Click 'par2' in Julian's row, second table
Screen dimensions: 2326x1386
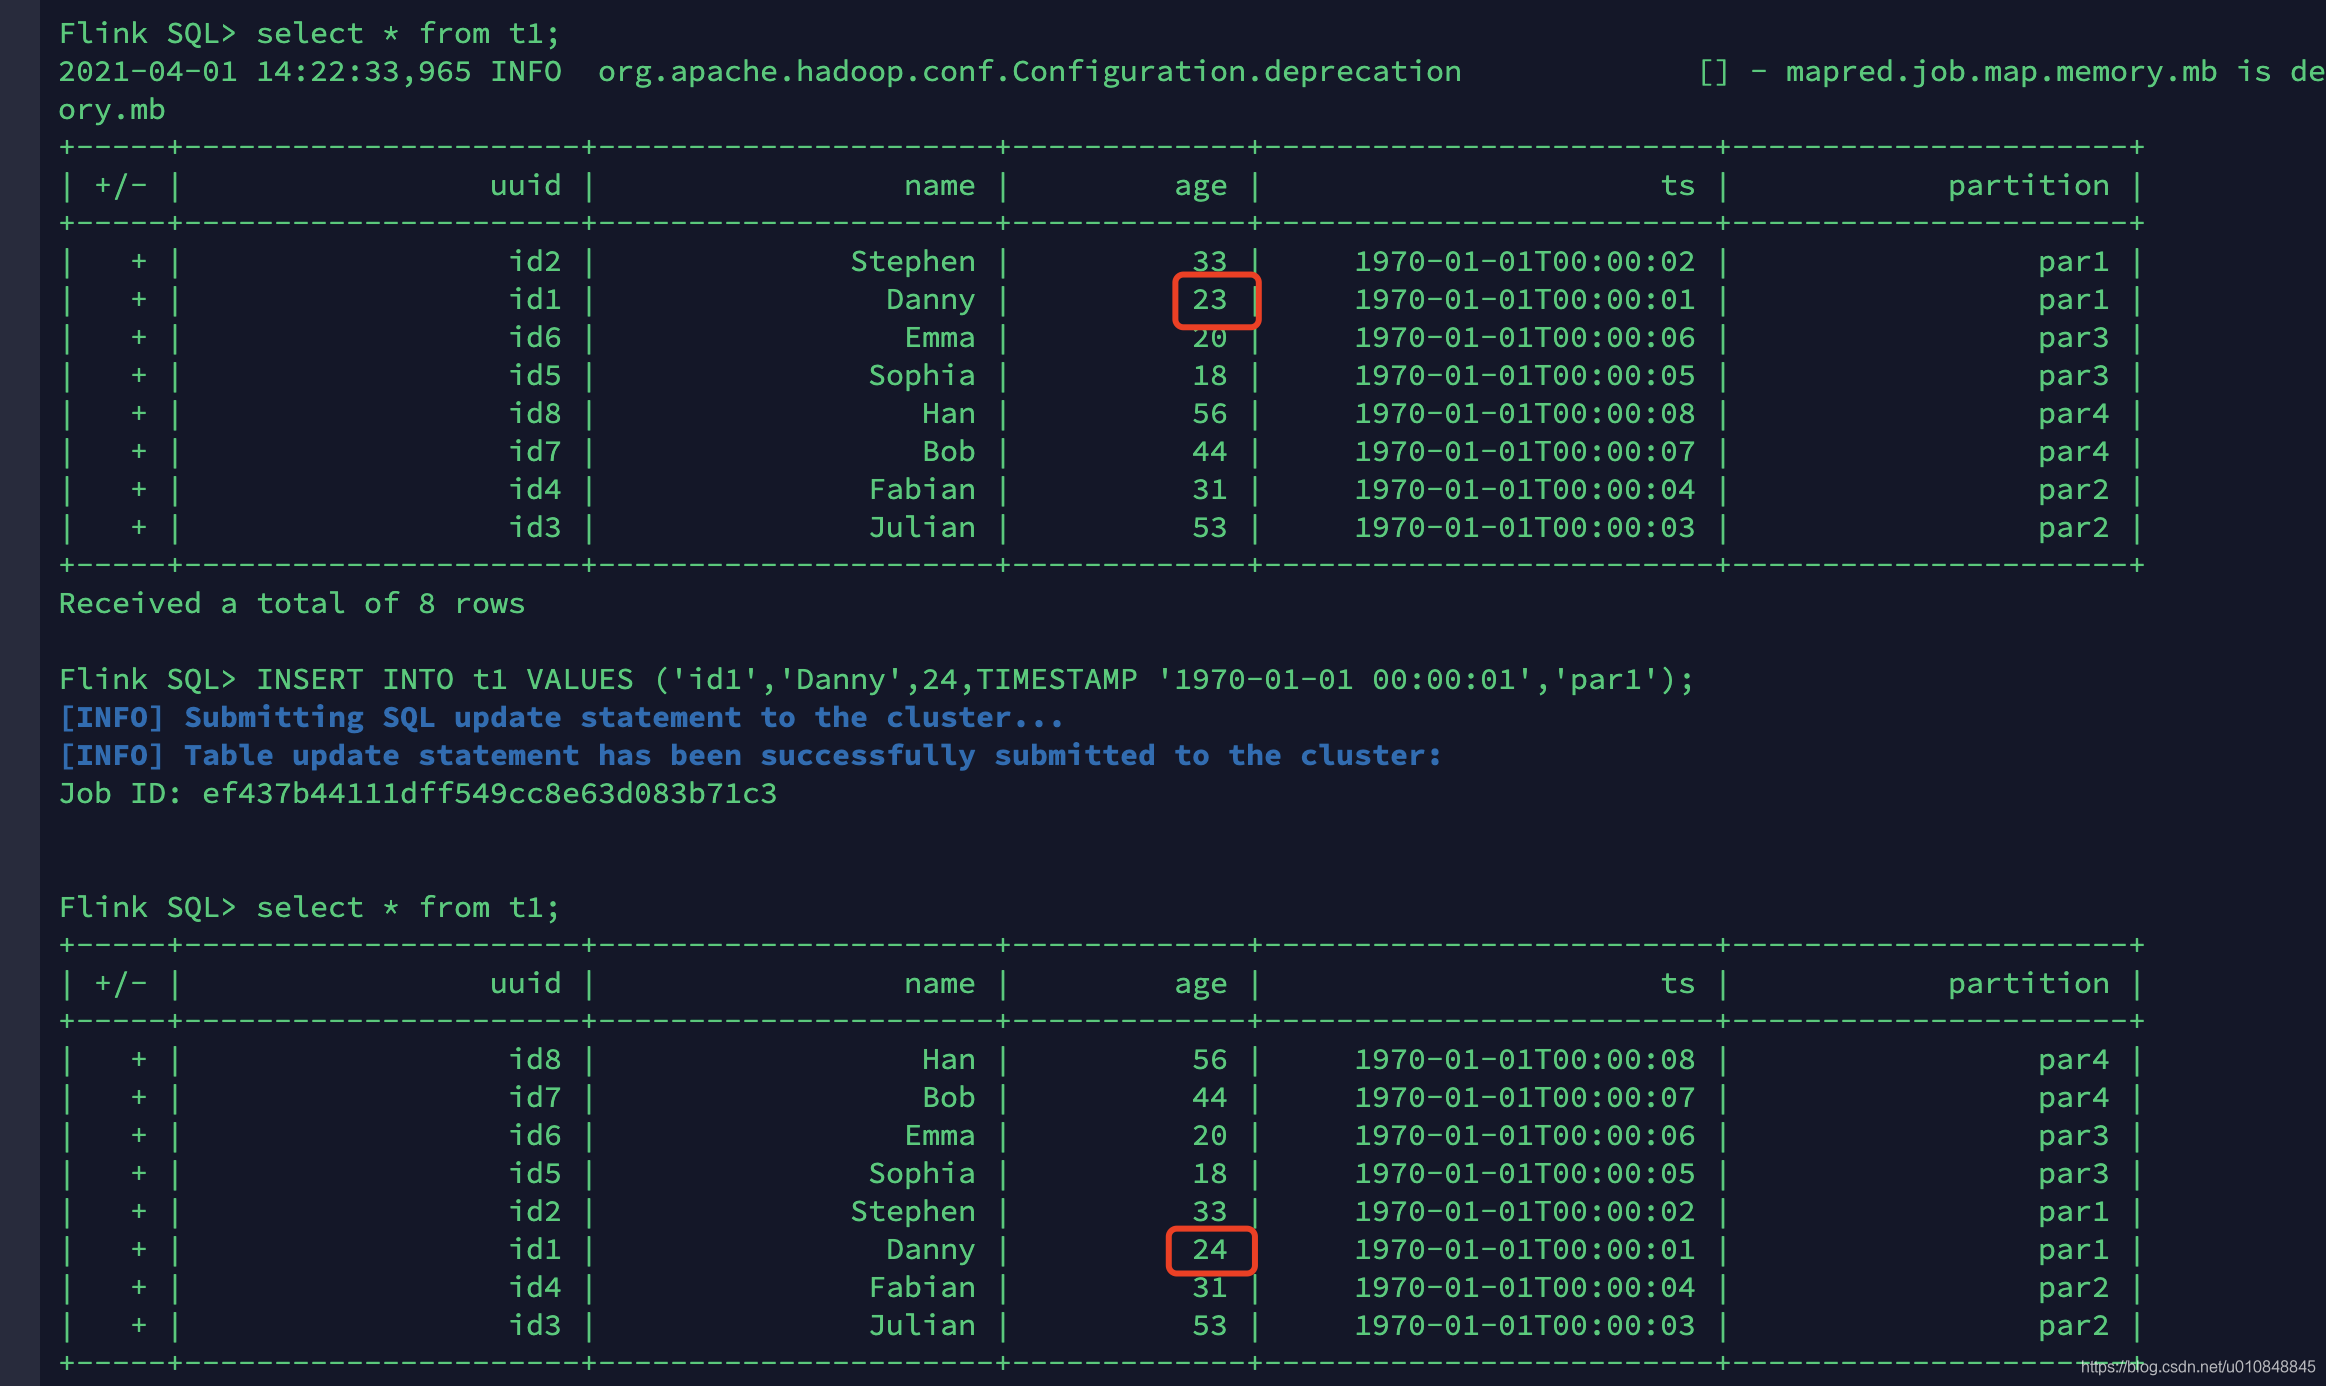pyautogui.click(x=2073, y=1326)
